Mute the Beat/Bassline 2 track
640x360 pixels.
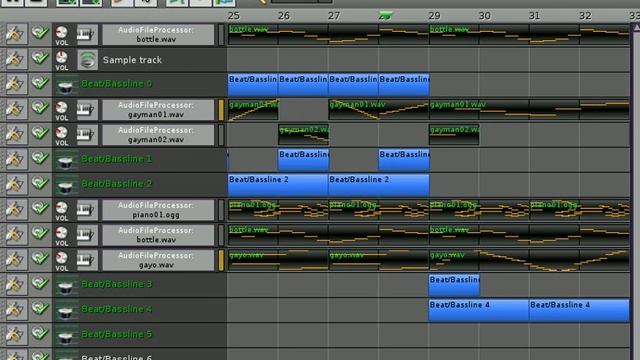click(40, 184)
